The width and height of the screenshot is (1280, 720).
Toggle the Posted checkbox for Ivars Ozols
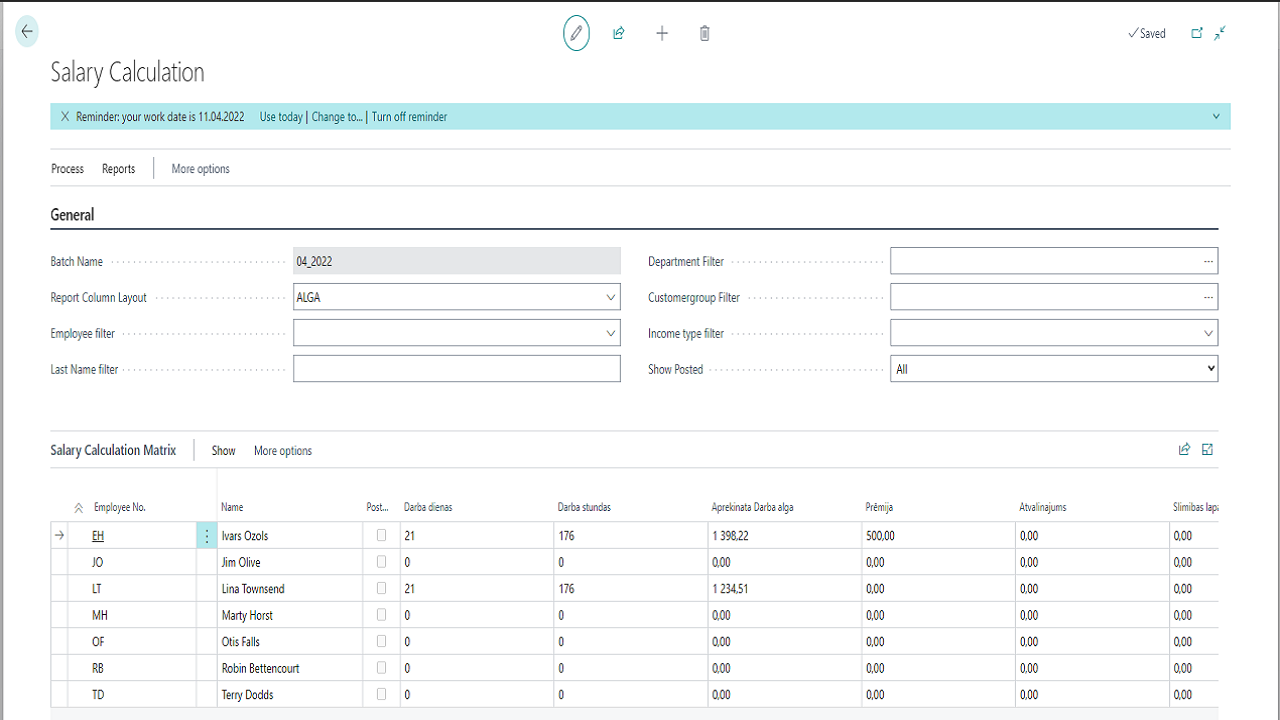click(x=381, y=536)
